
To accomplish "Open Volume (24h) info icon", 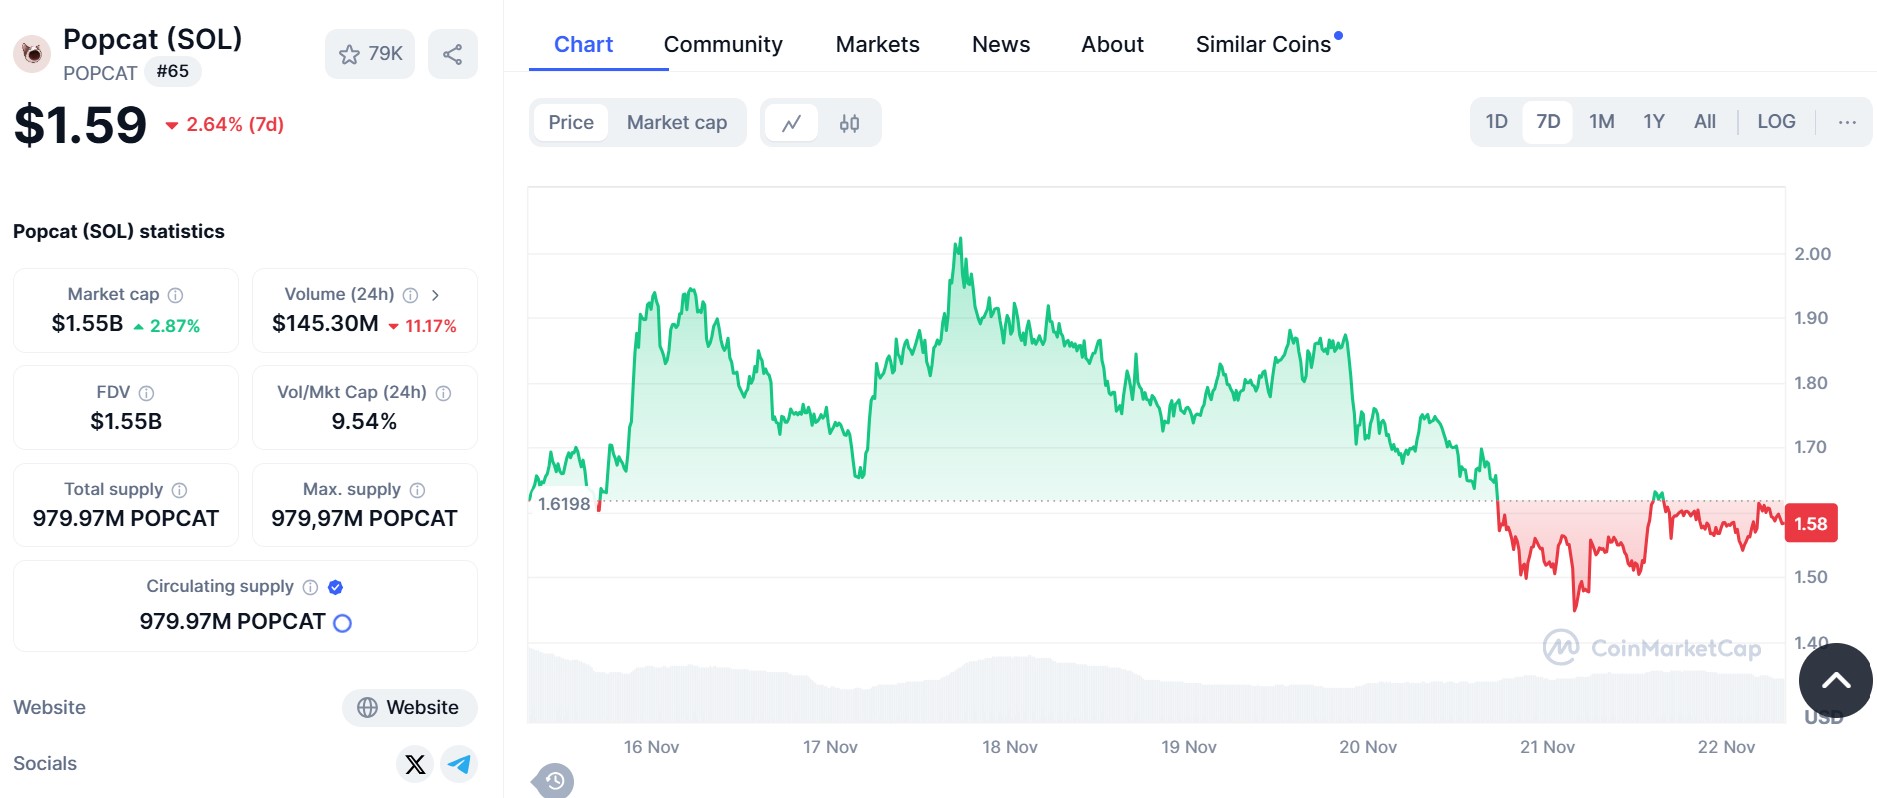I will point(410,295).
